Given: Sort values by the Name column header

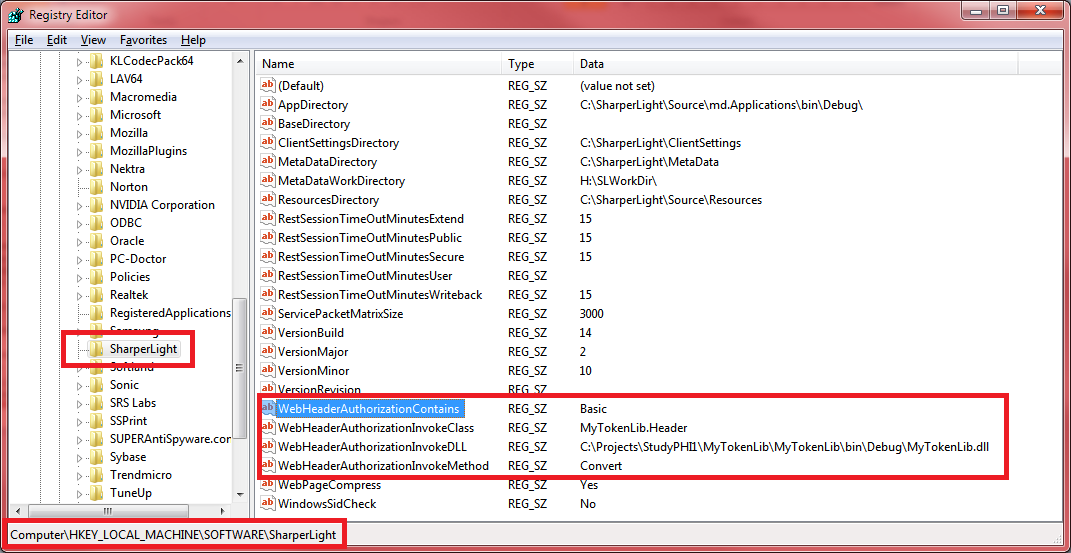Looking at the screenshot, I should click(379, 64).
